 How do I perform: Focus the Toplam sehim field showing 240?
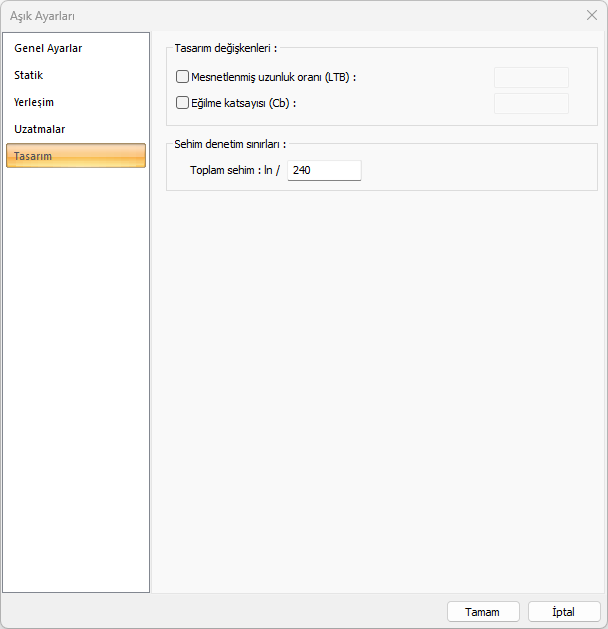coord(324,170)
